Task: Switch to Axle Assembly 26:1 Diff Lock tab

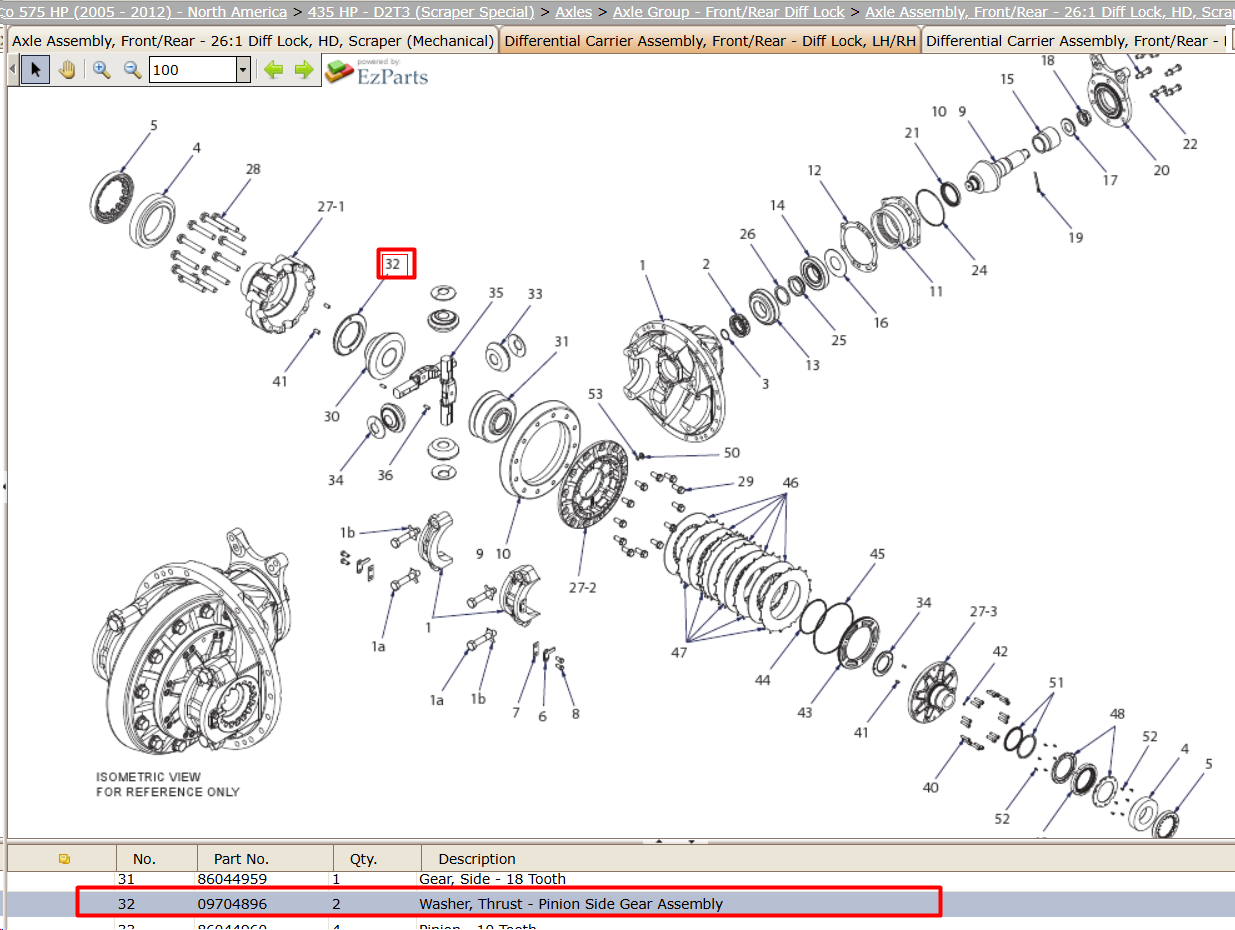Action: (x=253, y=41)
